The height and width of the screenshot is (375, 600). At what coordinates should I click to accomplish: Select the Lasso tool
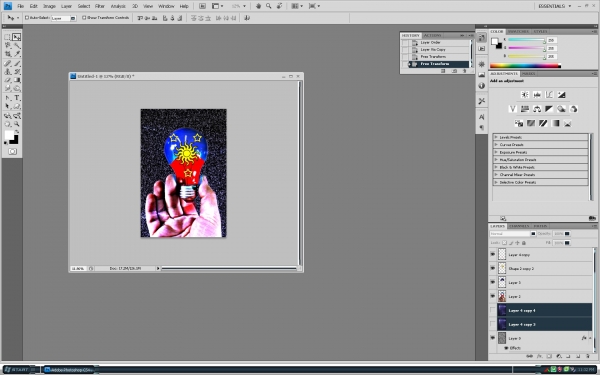(7, 46)
